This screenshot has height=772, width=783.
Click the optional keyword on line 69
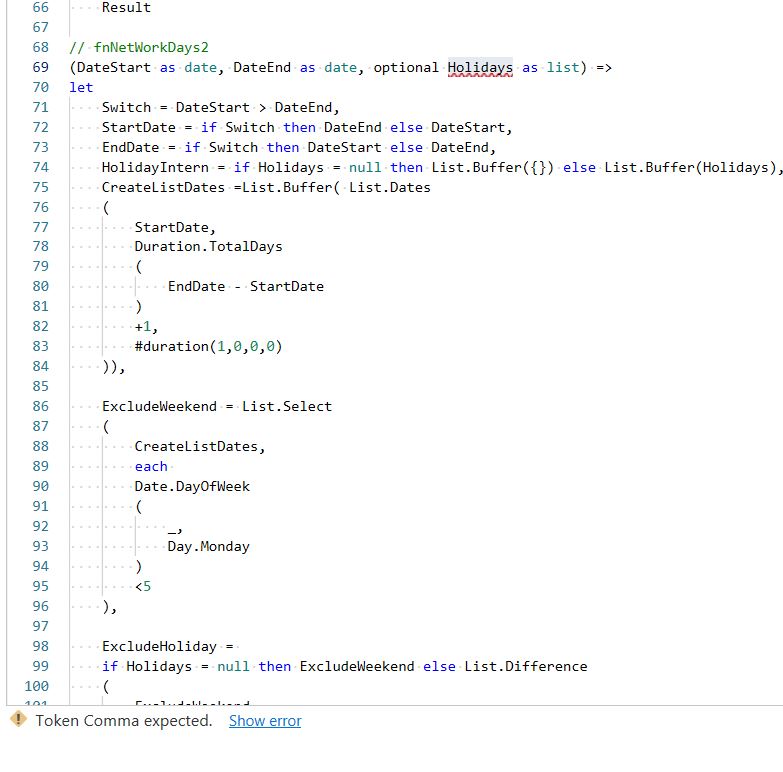click(406, 67)
